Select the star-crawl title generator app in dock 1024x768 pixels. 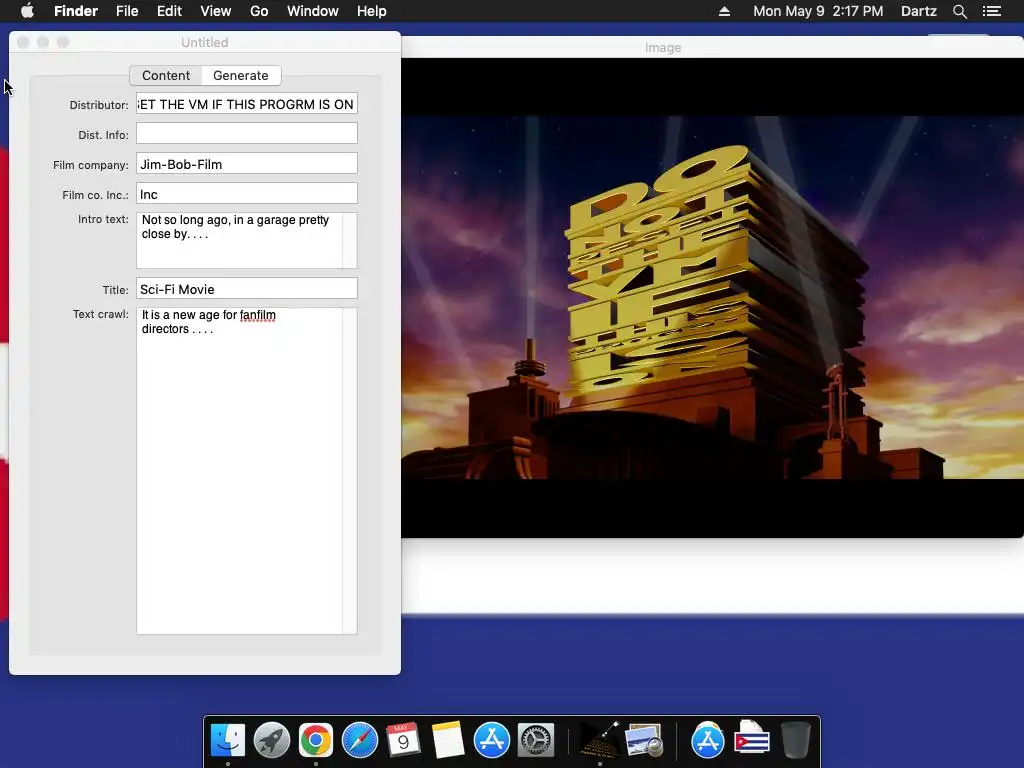600,740
